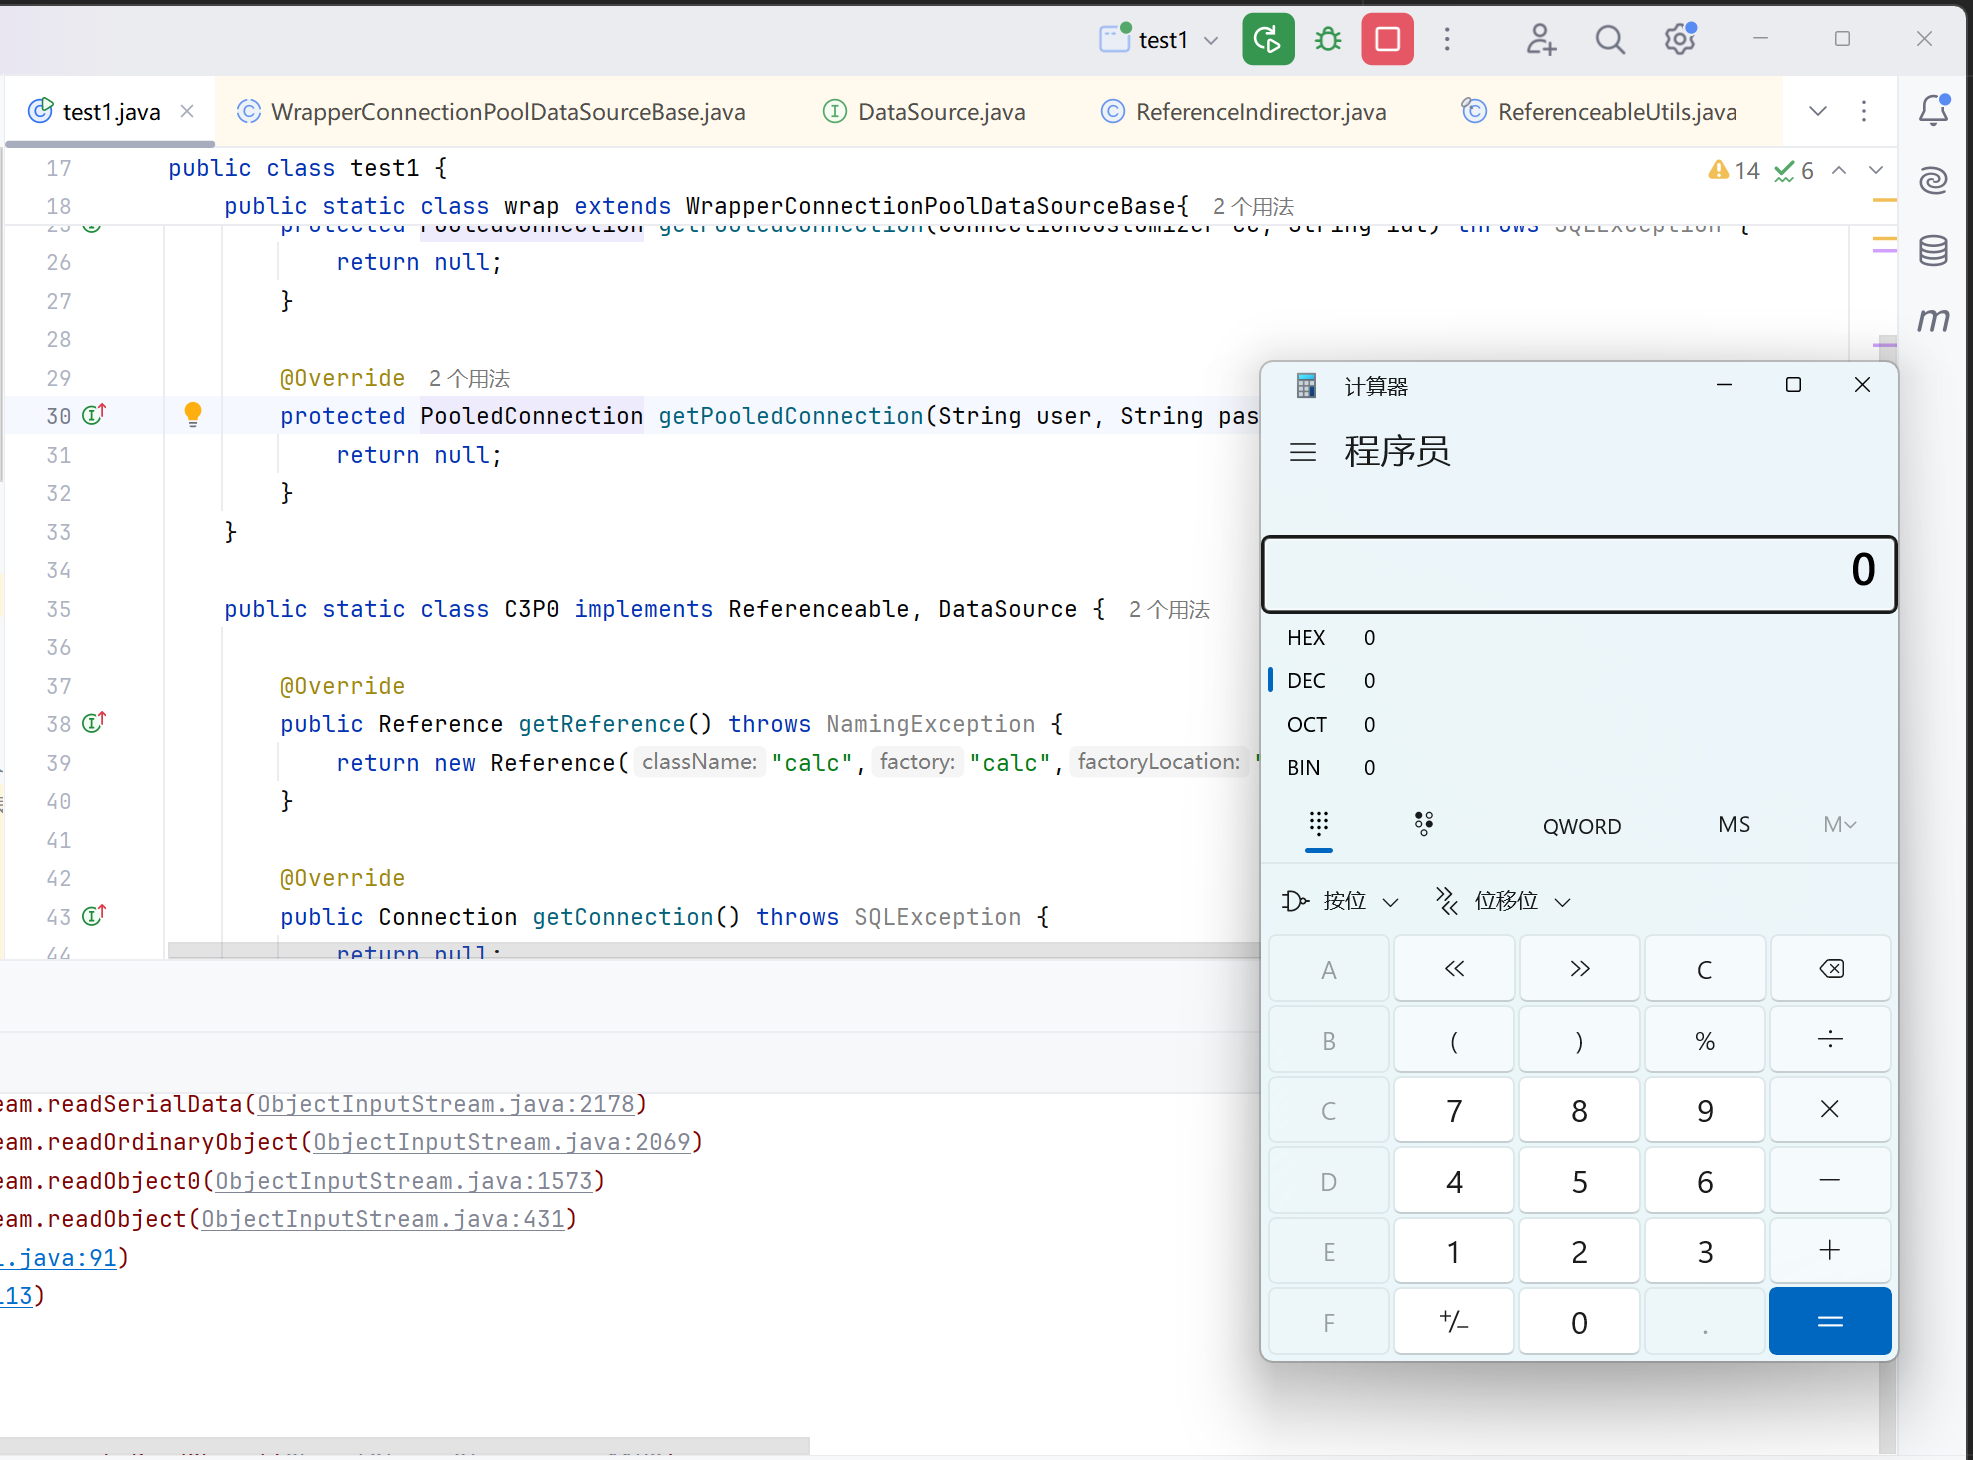The height and width of the screenshot is (1460, 1973).
Task: Click the calculator open parenthesis key
Action: pos(1454,1040)
